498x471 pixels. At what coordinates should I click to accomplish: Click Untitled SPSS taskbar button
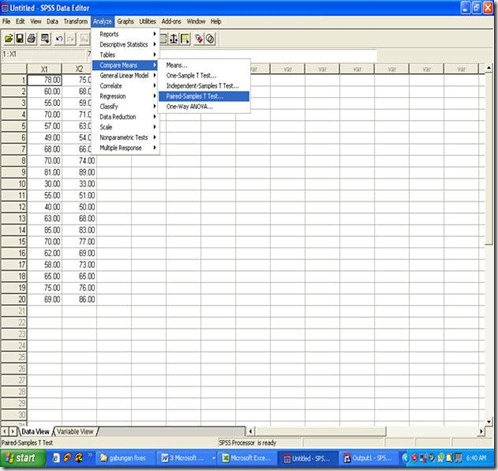[x=308, y=458]
